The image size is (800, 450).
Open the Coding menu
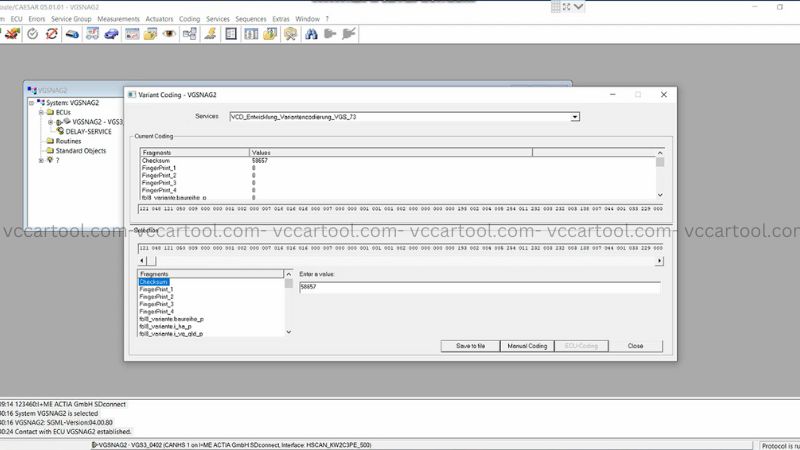[189, 19]
